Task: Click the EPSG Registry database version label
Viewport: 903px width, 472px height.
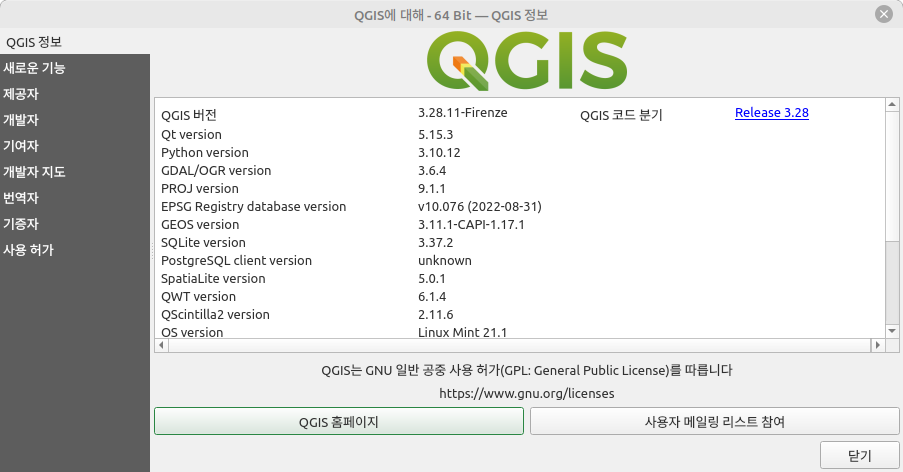Action: coord(253,207)
